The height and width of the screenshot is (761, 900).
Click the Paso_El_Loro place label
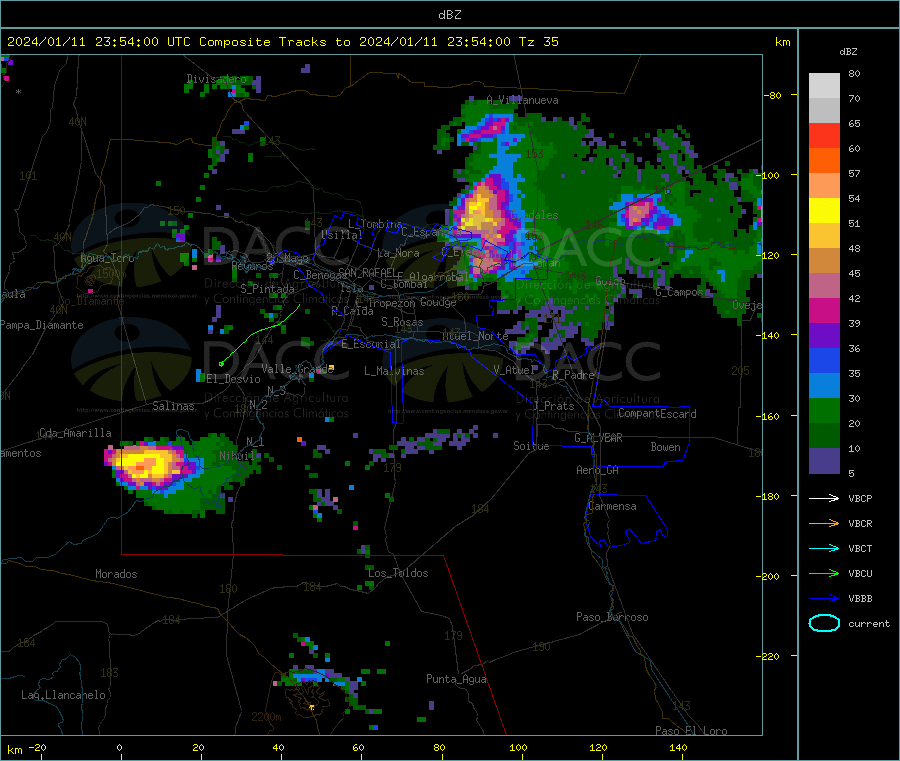coord(691,731)
